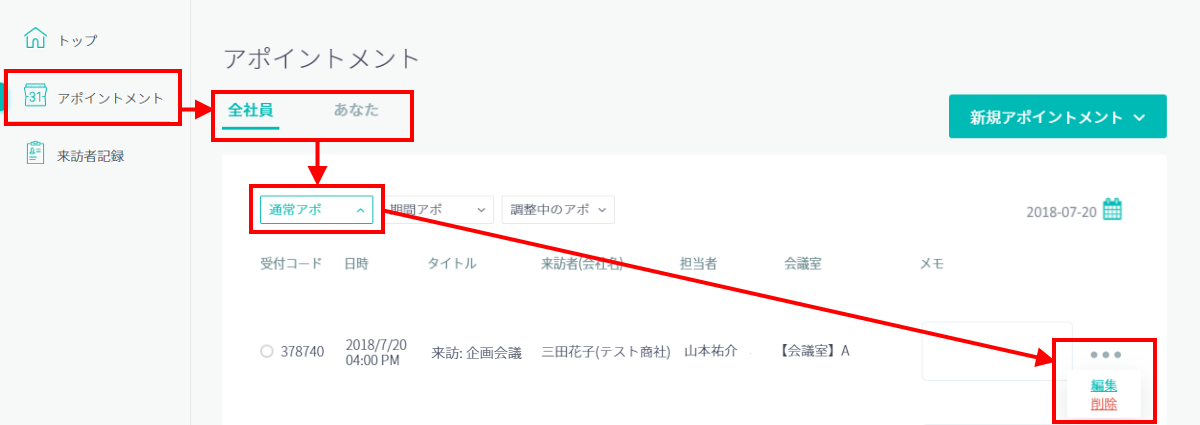
Task: Click the 削除 link
Action: (x=1104, y=404)
